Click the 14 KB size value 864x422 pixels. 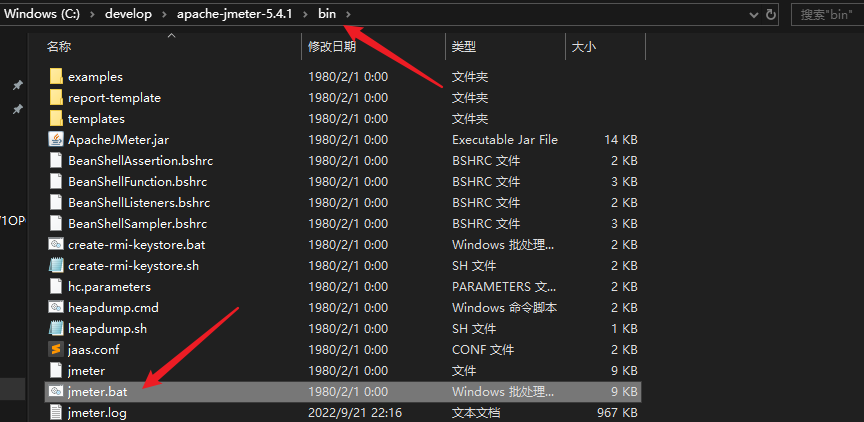click(x=621, y=140)
